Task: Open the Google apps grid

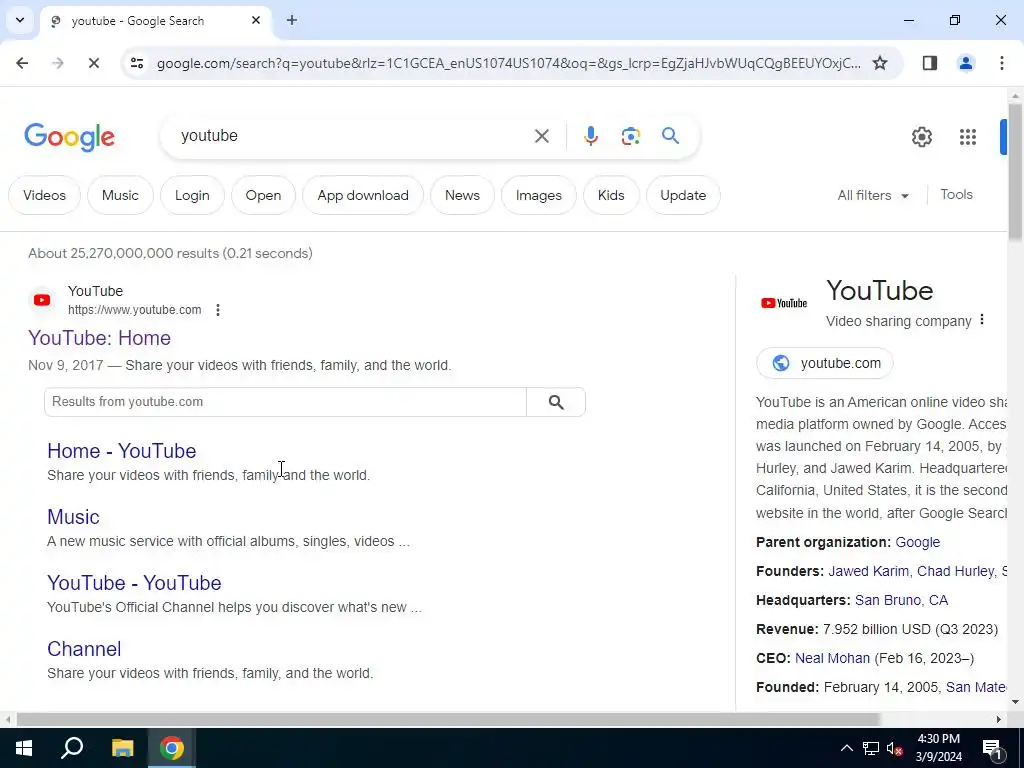Action: point(967,136)
